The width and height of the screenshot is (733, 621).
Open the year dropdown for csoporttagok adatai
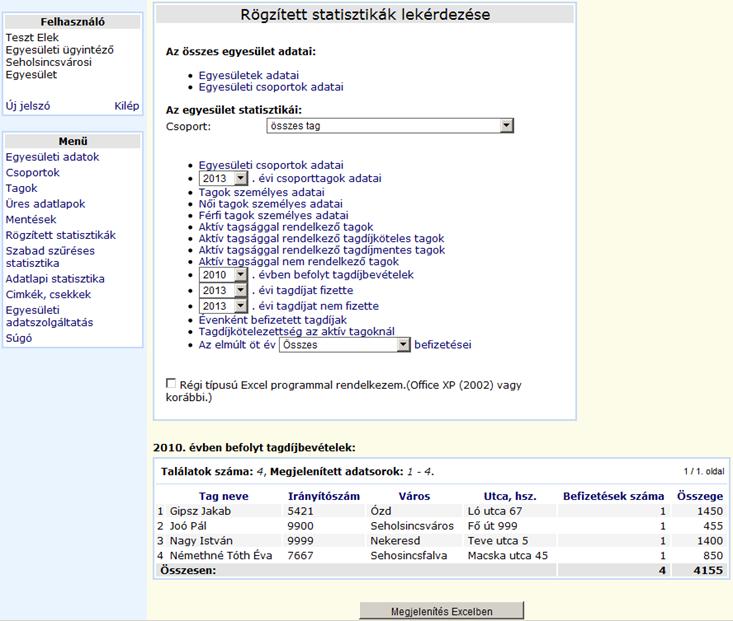click(x=223, y=178)
